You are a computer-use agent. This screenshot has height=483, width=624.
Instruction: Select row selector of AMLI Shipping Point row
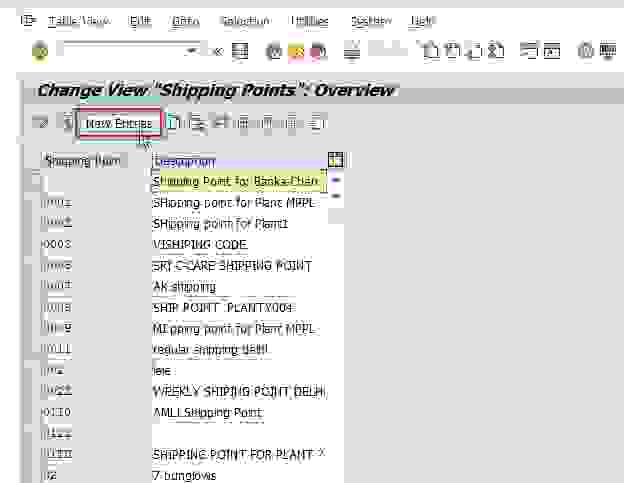[x=29, y=412]
